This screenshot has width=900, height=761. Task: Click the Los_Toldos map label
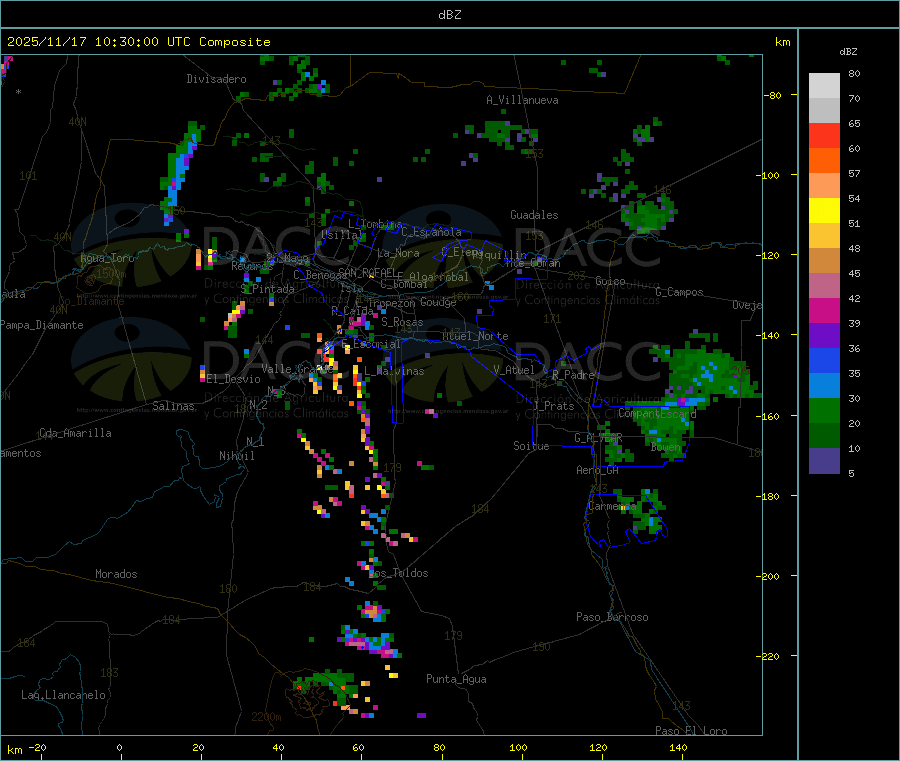pos(398,573)
